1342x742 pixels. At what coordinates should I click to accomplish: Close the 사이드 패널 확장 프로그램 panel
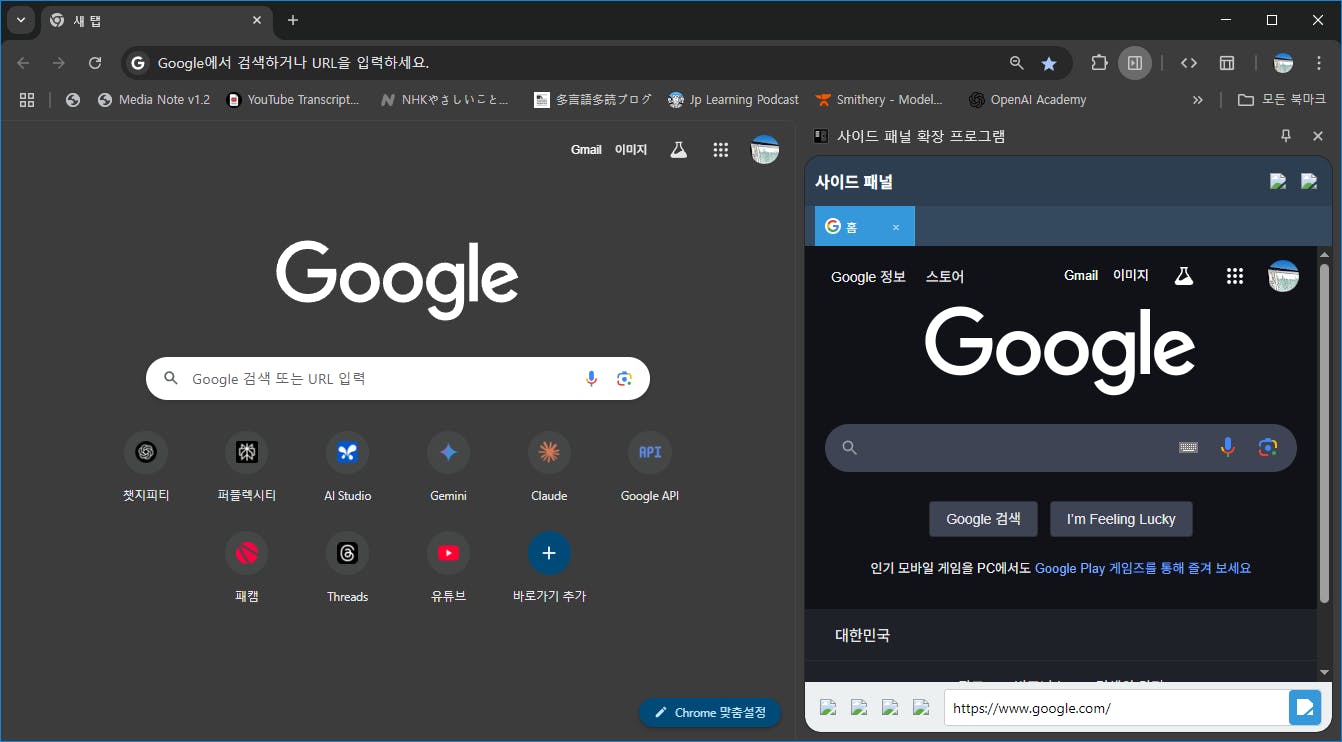[x=1318, y=136]
